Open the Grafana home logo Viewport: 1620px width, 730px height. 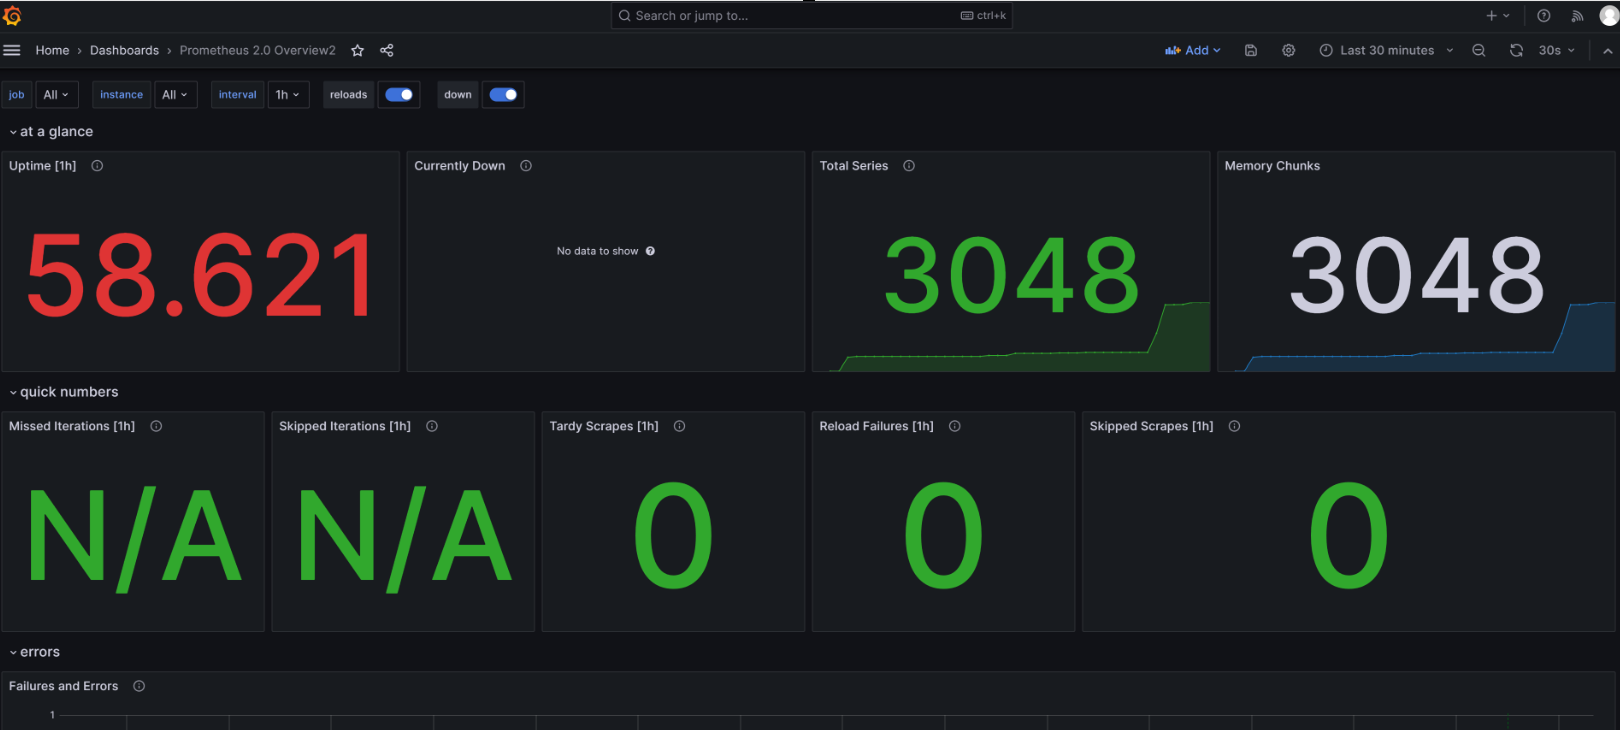click(12, 15)
